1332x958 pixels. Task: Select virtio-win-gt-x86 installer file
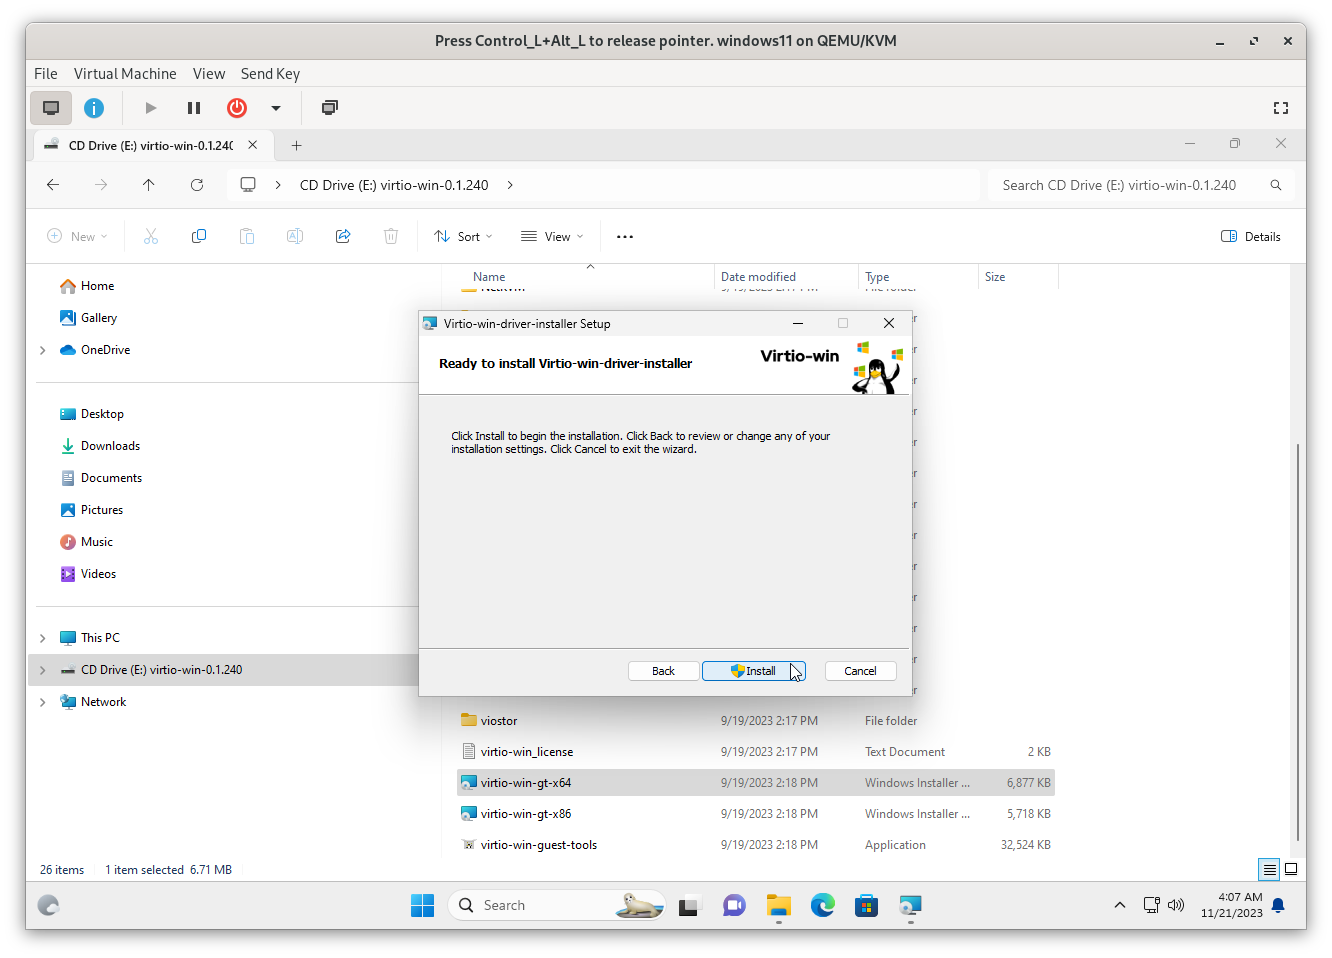[756, 814]
